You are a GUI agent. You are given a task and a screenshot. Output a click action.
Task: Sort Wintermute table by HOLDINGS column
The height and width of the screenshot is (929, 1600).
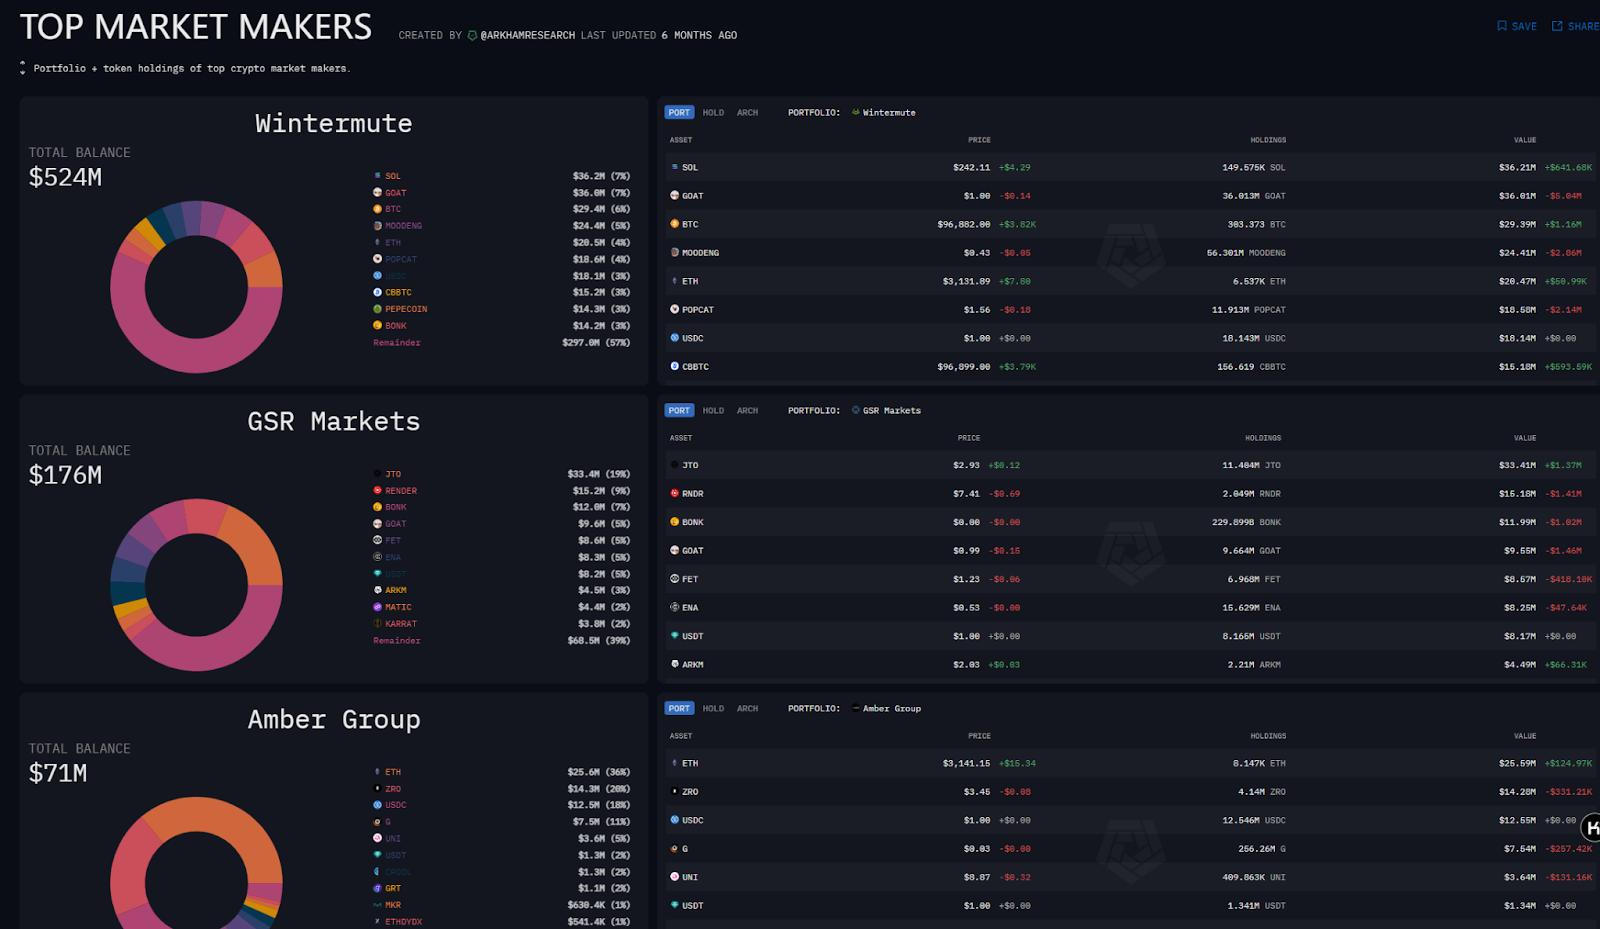[x=1268, y=140]
